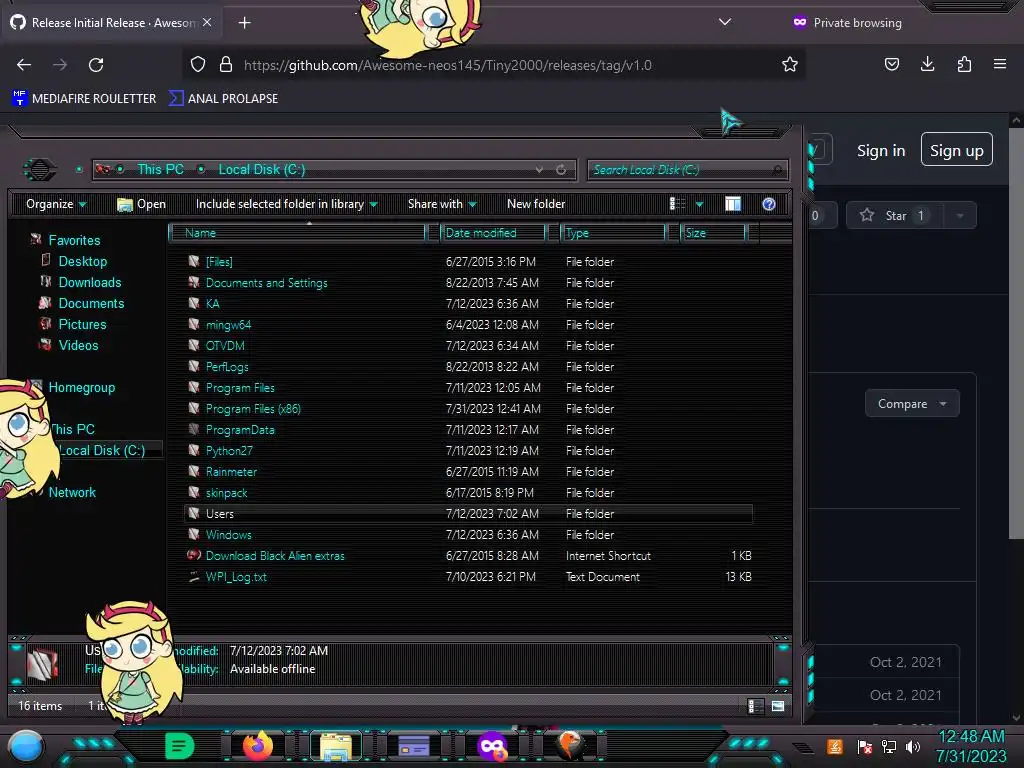Expand the Star list dropdown arrow
1024x768 pixels.
point(959,216)
